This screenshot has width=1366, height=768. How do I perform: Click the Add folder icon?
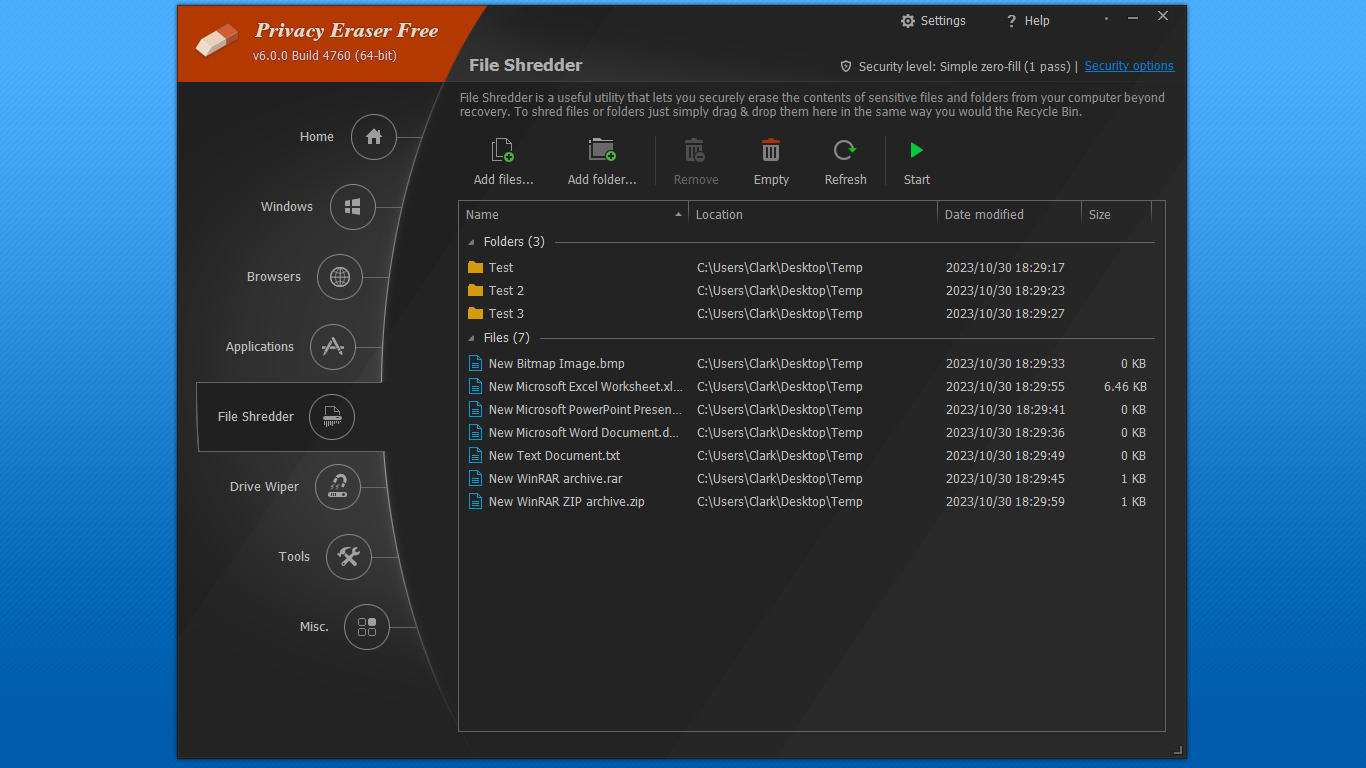602,149
